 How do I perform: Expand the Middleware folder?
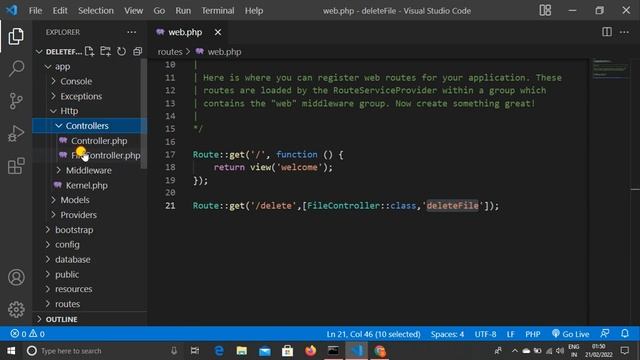tap(88, 170)
